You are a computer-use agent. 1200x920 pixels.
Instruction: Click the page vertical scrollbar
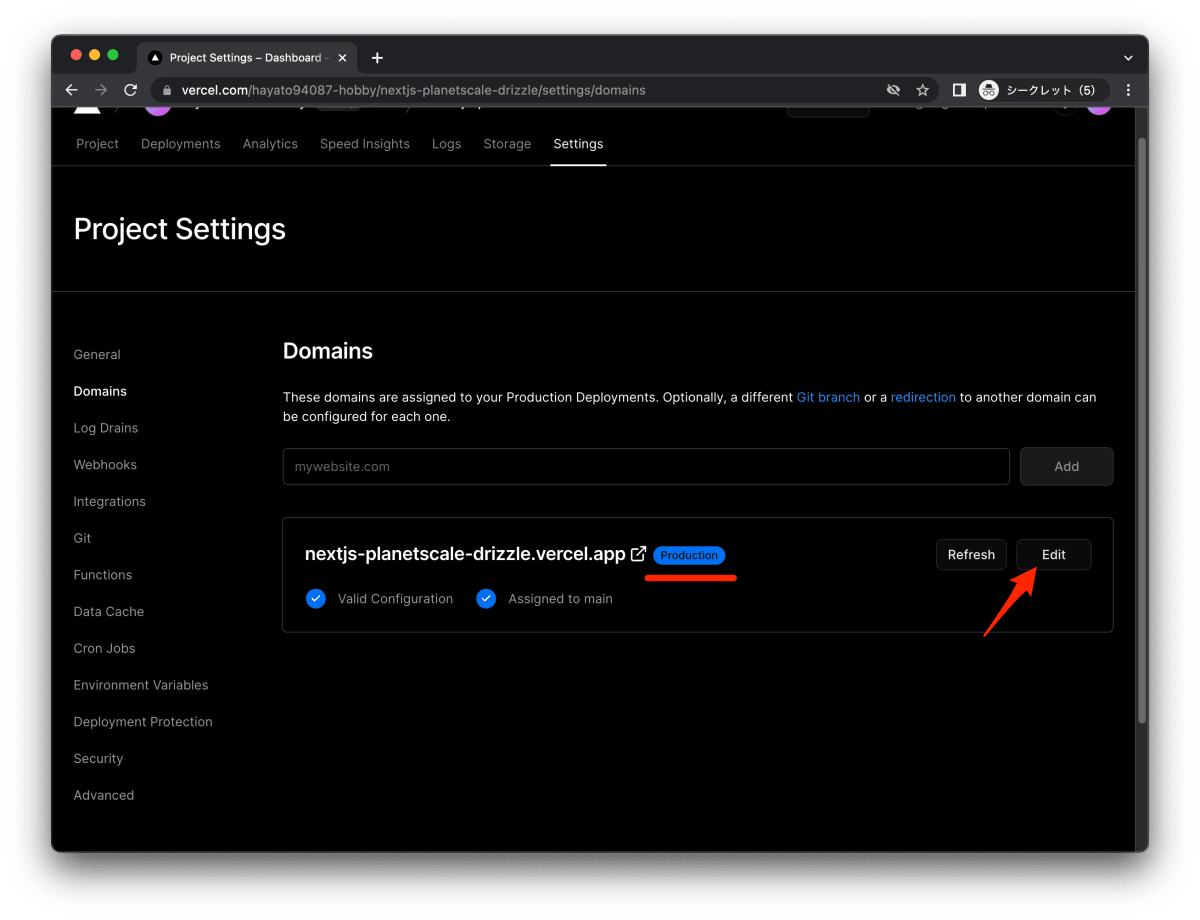tap(1142, 430)
